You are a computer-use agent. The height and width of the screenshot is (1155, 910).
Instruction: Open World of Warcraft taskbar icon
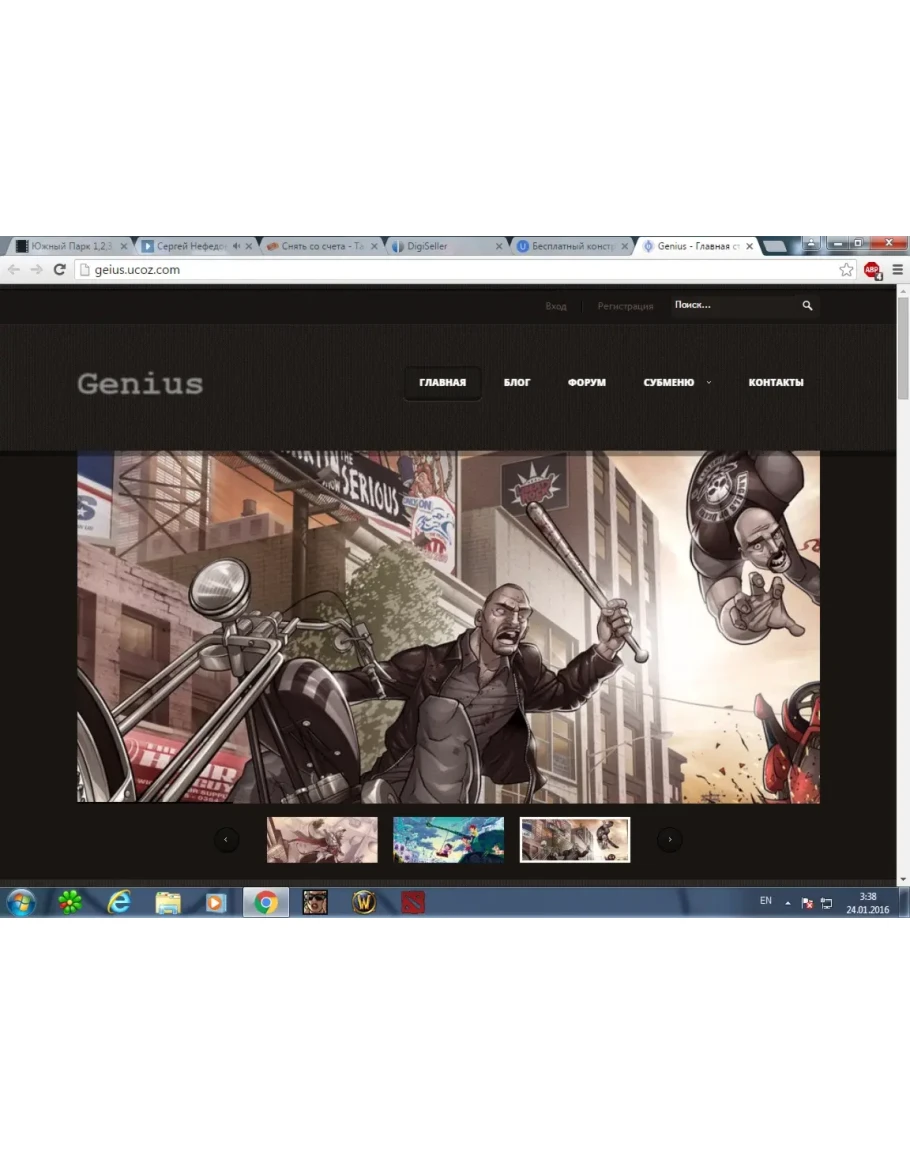coord(364,902)
